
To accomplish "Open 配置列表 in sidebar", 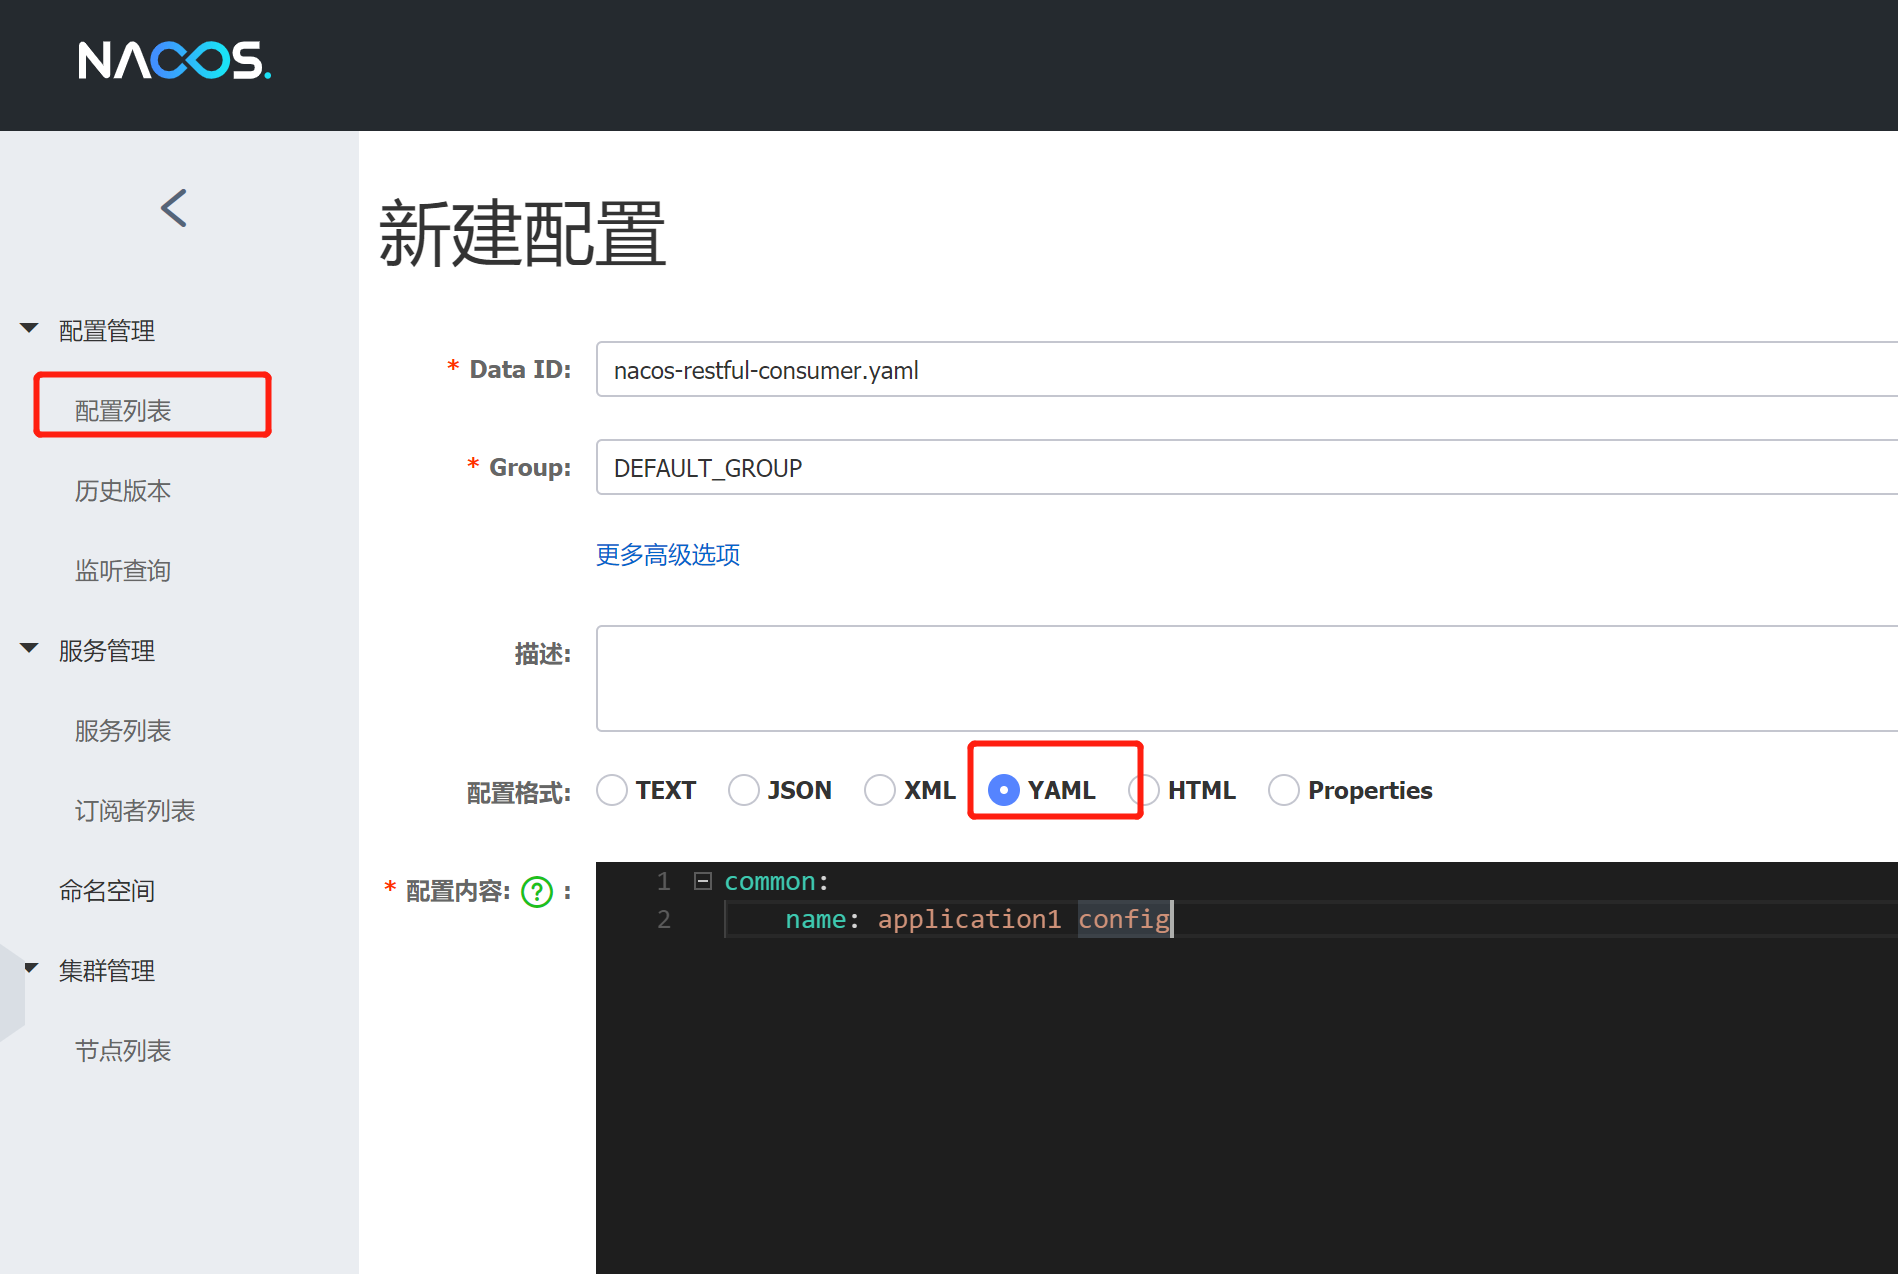I will tap(123, 410).
